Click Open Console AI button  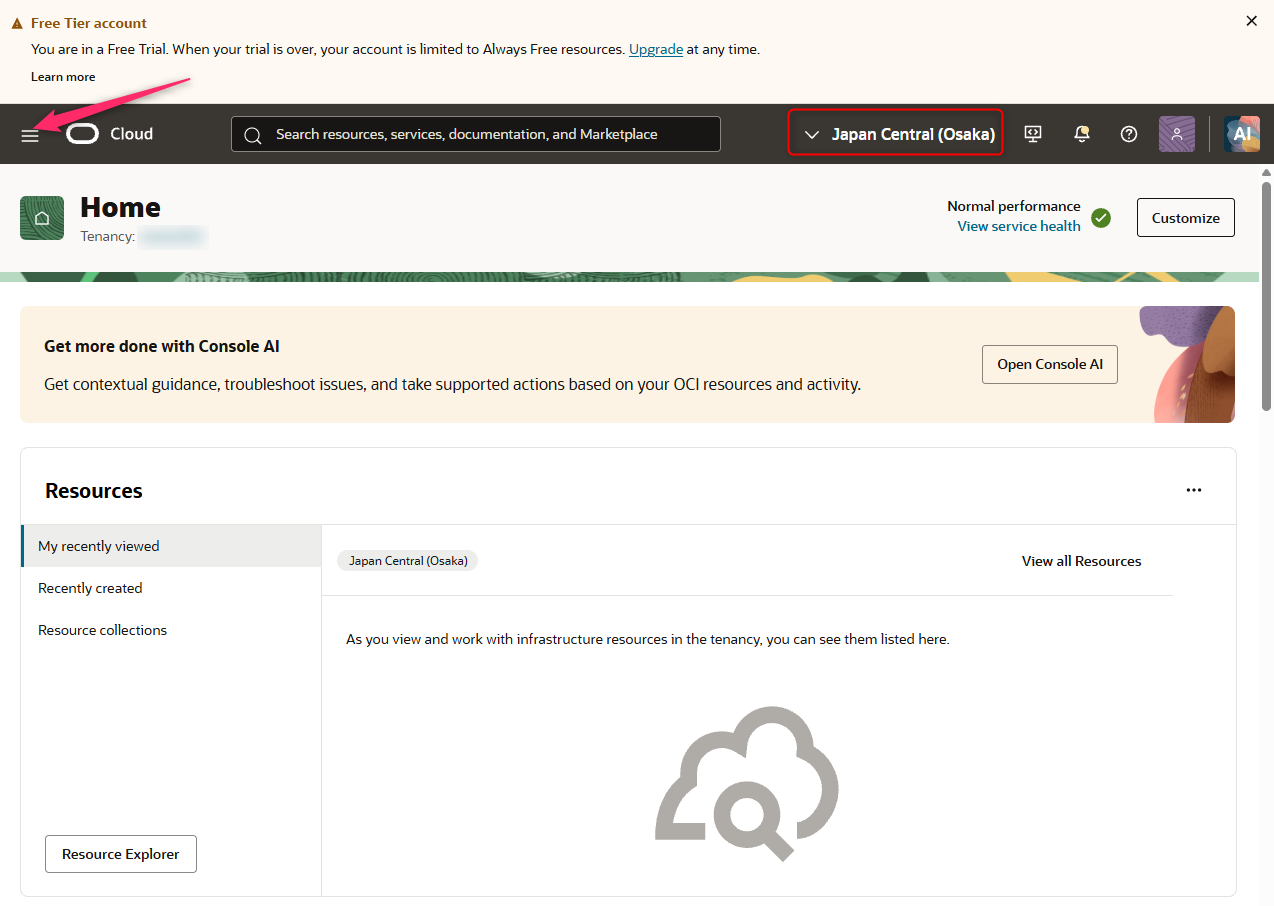[x=1050, y=364]
